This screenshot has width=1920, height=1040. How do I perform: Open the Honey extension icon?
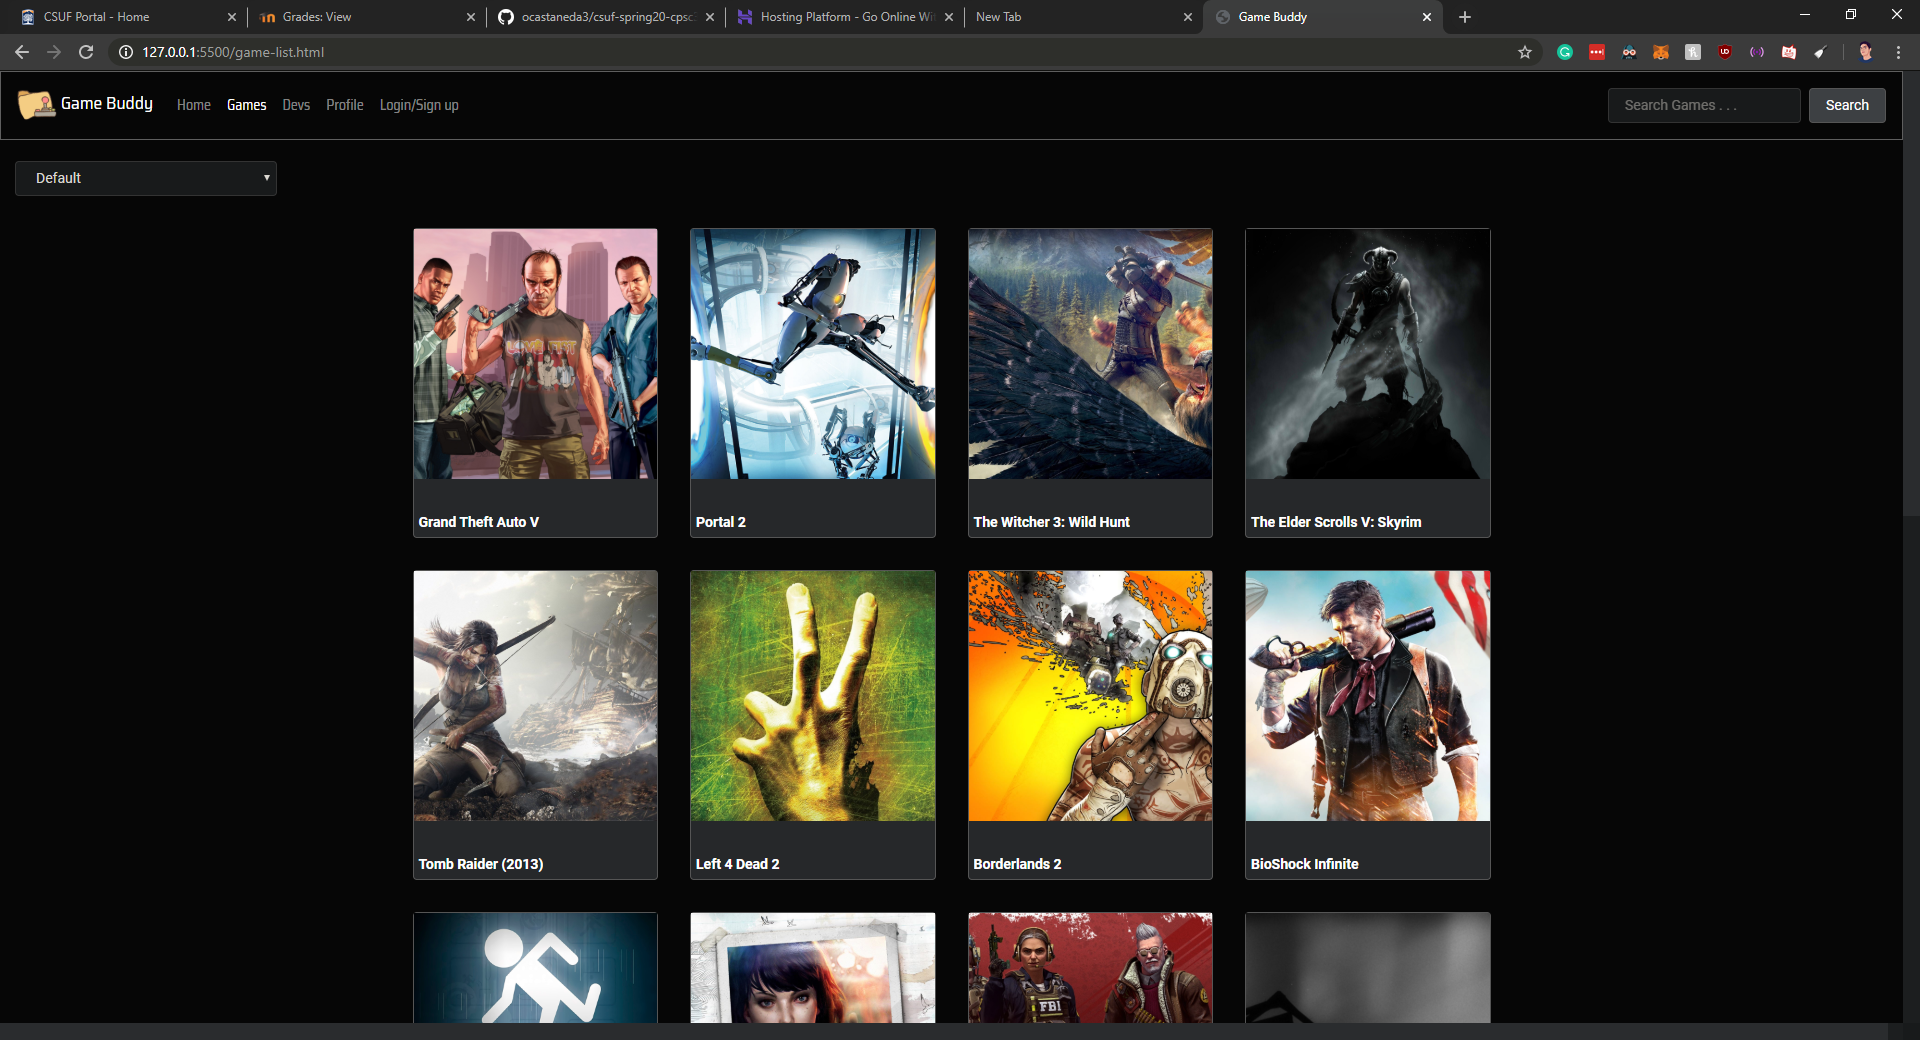pyautogui.click(x=1693, y=52)
